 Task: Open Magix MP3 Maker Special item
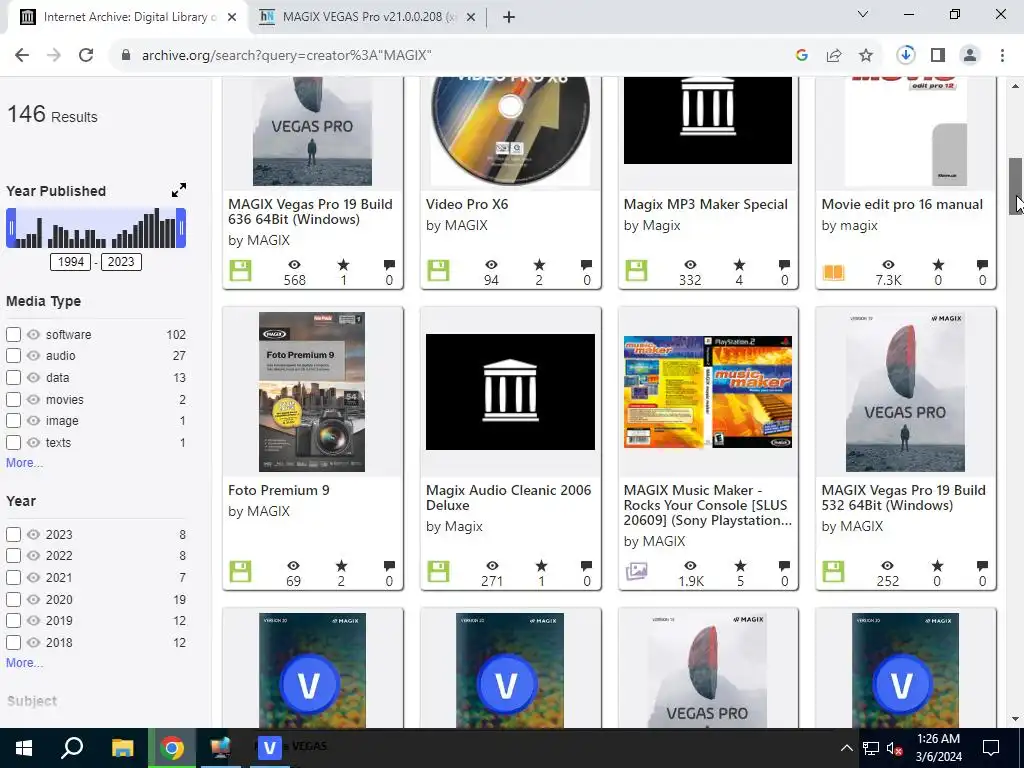(x=705, y=204)
